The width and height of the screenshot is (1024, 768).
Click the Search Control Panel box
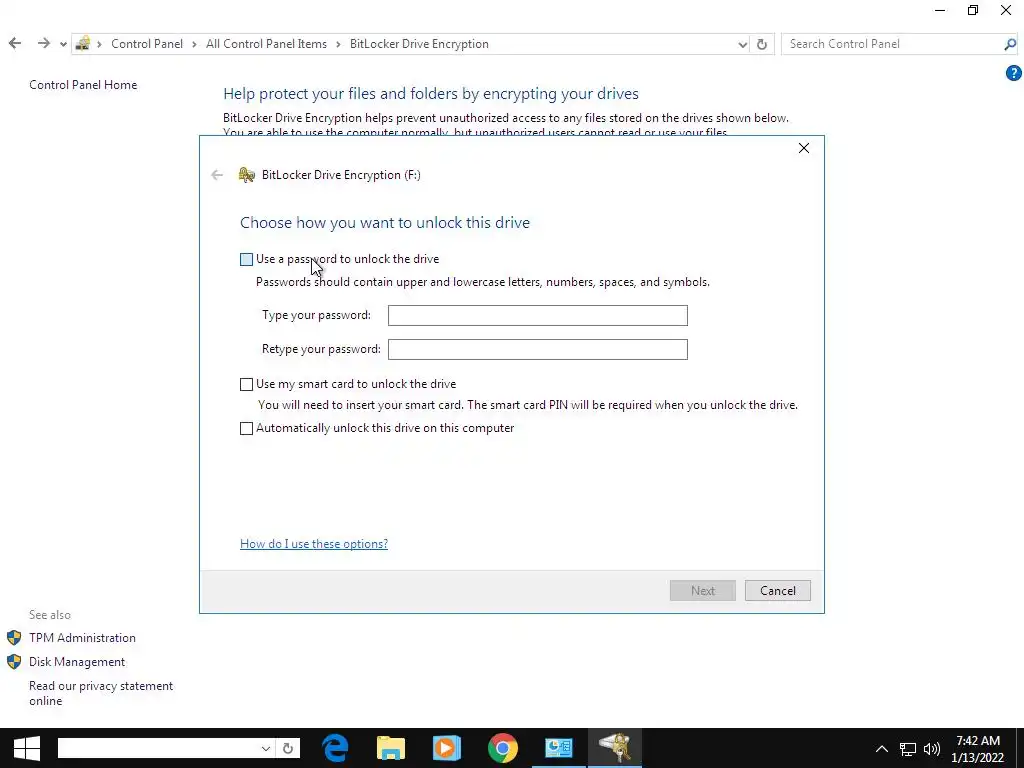tap(892, 44)
